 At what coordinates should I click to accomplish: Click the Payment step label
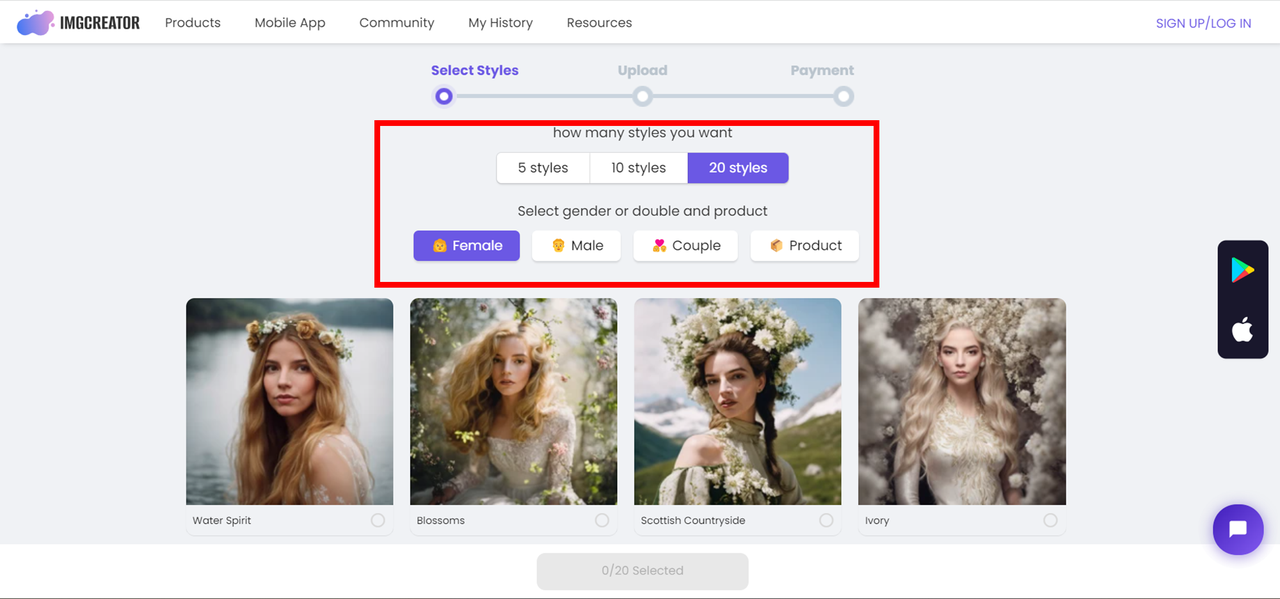pyautogui.click(x=822, y=70)
